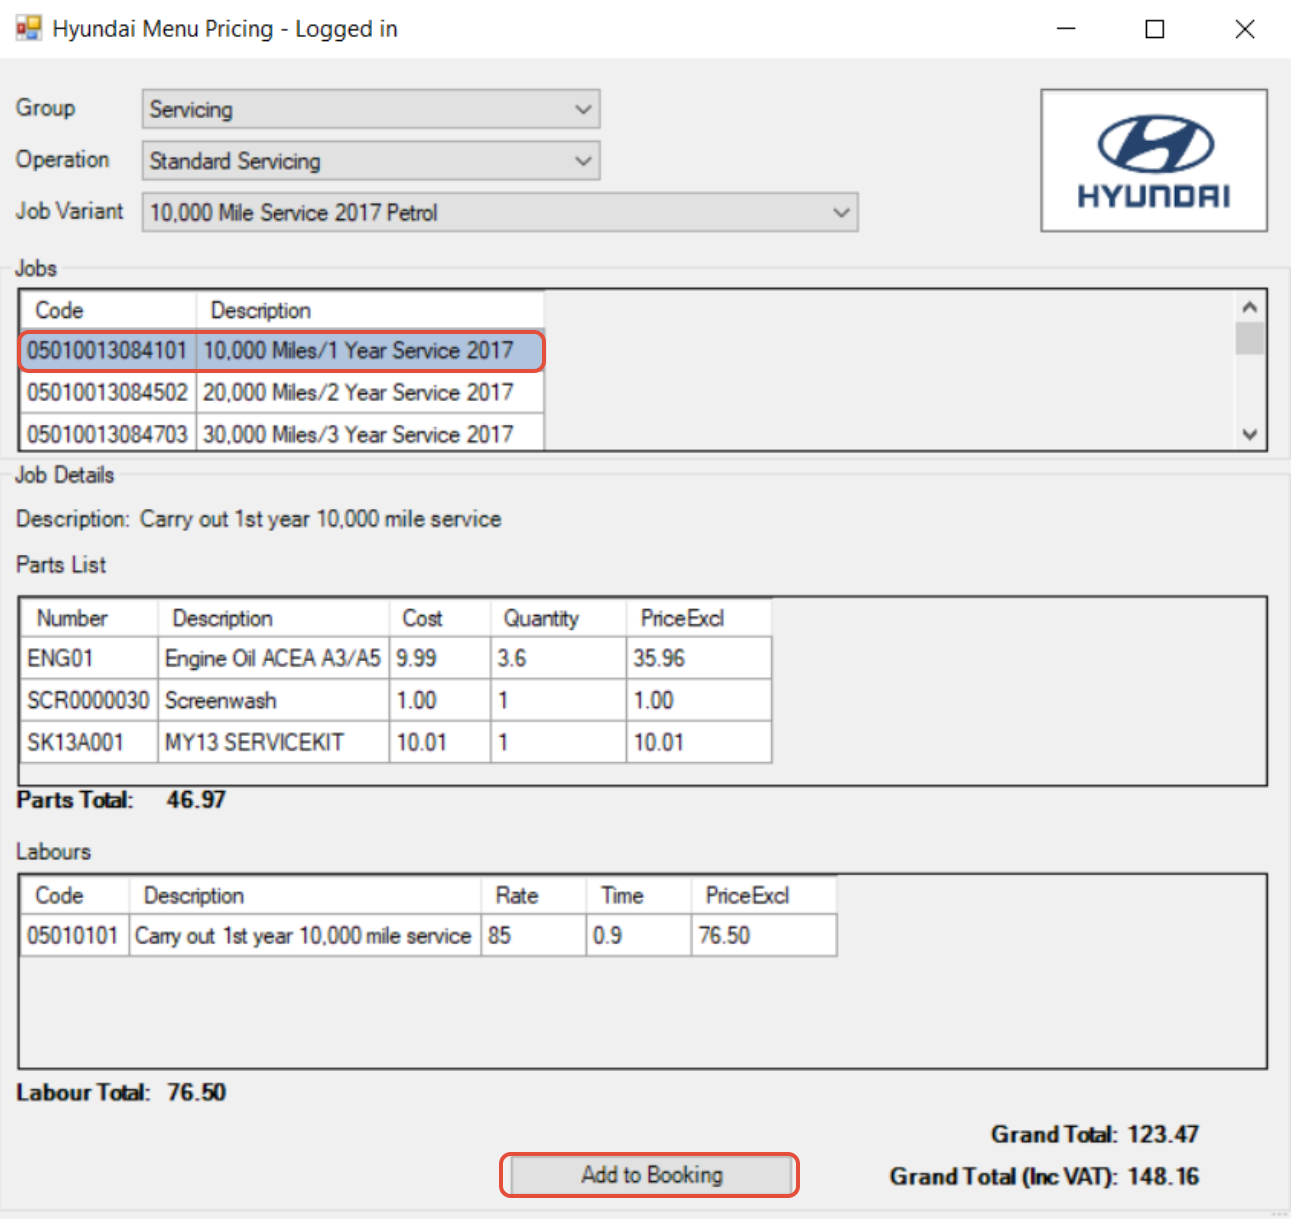Click the app icon in title bar

coord(29,28)
